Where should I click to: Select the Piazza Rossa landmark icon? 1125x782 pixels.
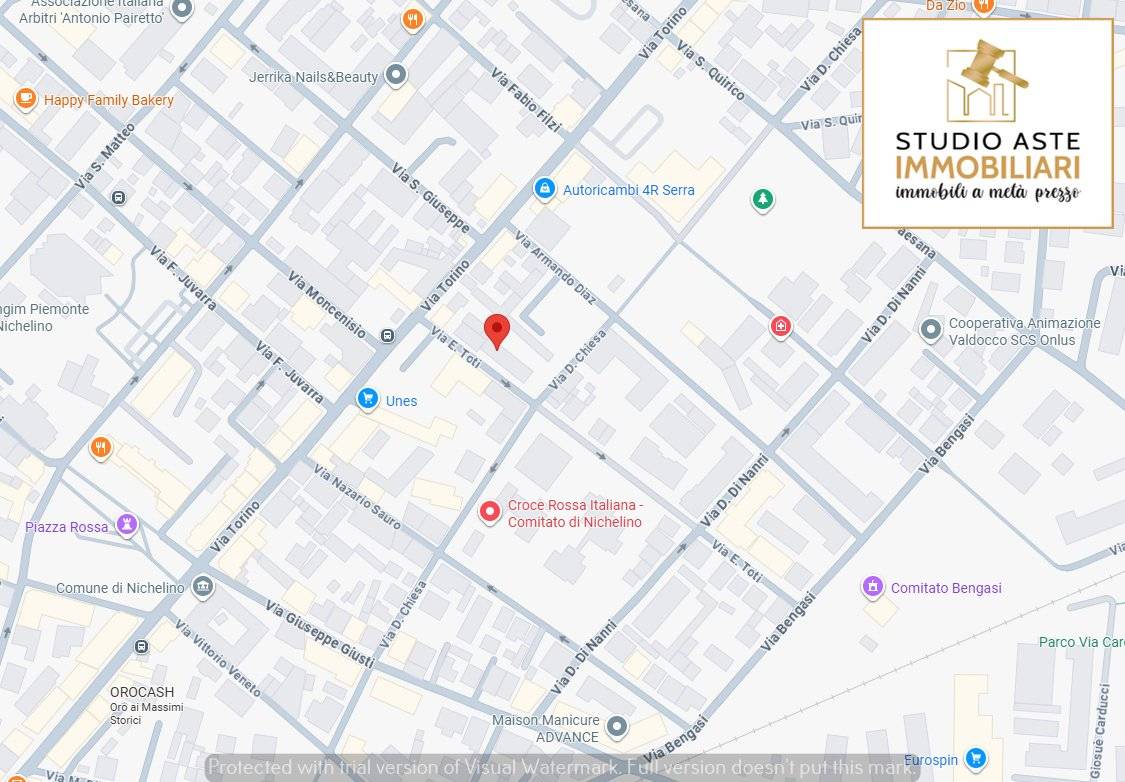tap(126, 525)
